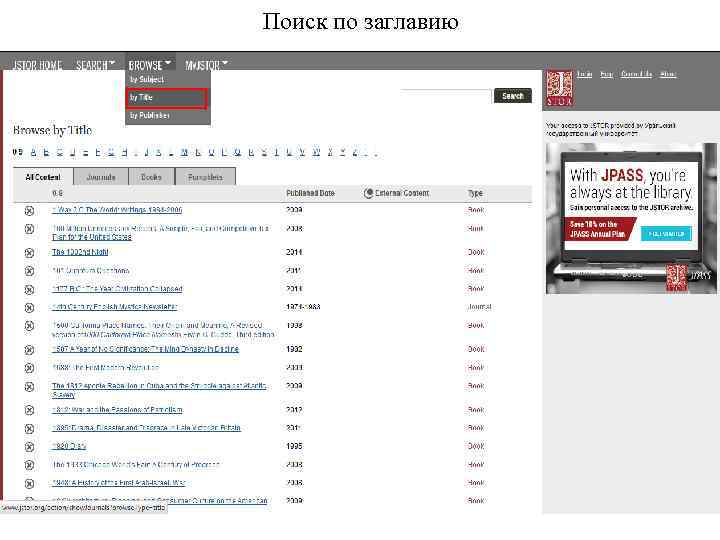Jump to titles starting with B
The image size is (720, 540).
[x=46, y=152]
